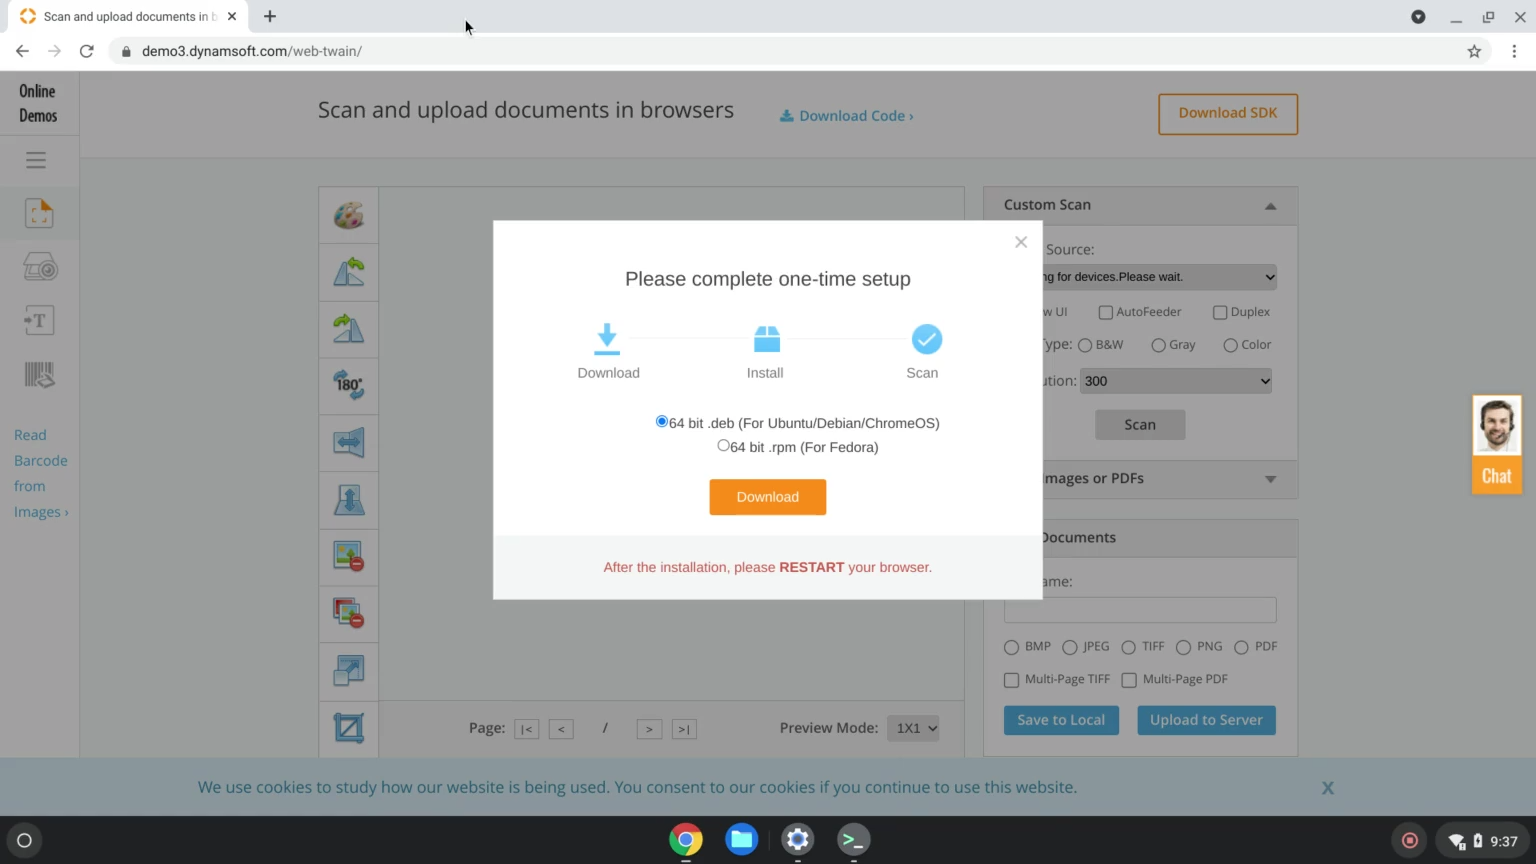Image resolution: width=1536 pixels, height=864 pixels.
Task: Click Save to Local button
Action: pos(1061,720)
